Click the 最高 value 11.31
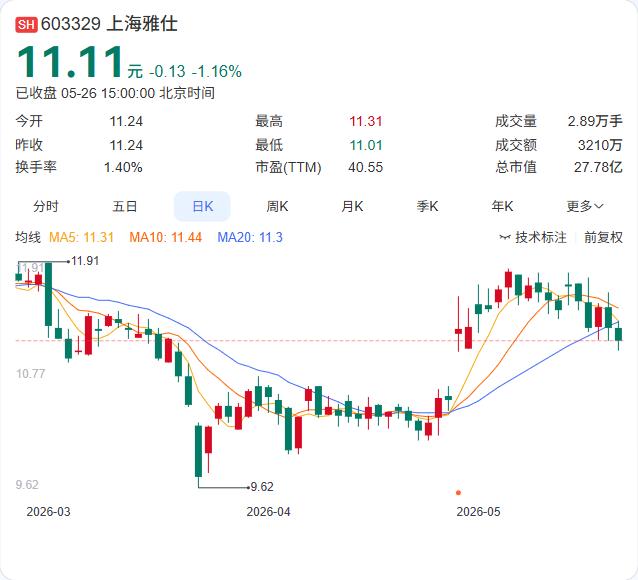Screen dimensions: 638x580 366,121
